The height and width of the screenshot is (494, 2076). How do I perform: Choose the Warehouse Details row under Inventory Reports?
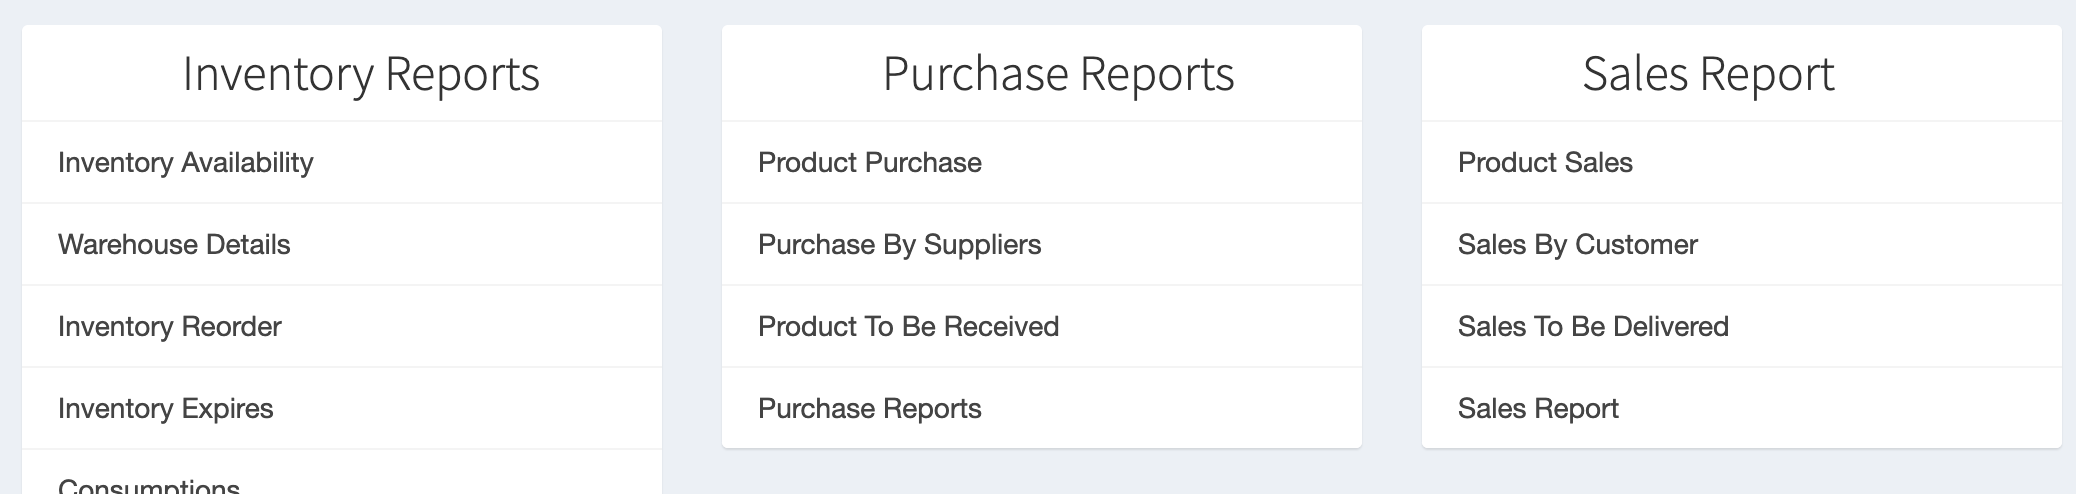[342, 244]
